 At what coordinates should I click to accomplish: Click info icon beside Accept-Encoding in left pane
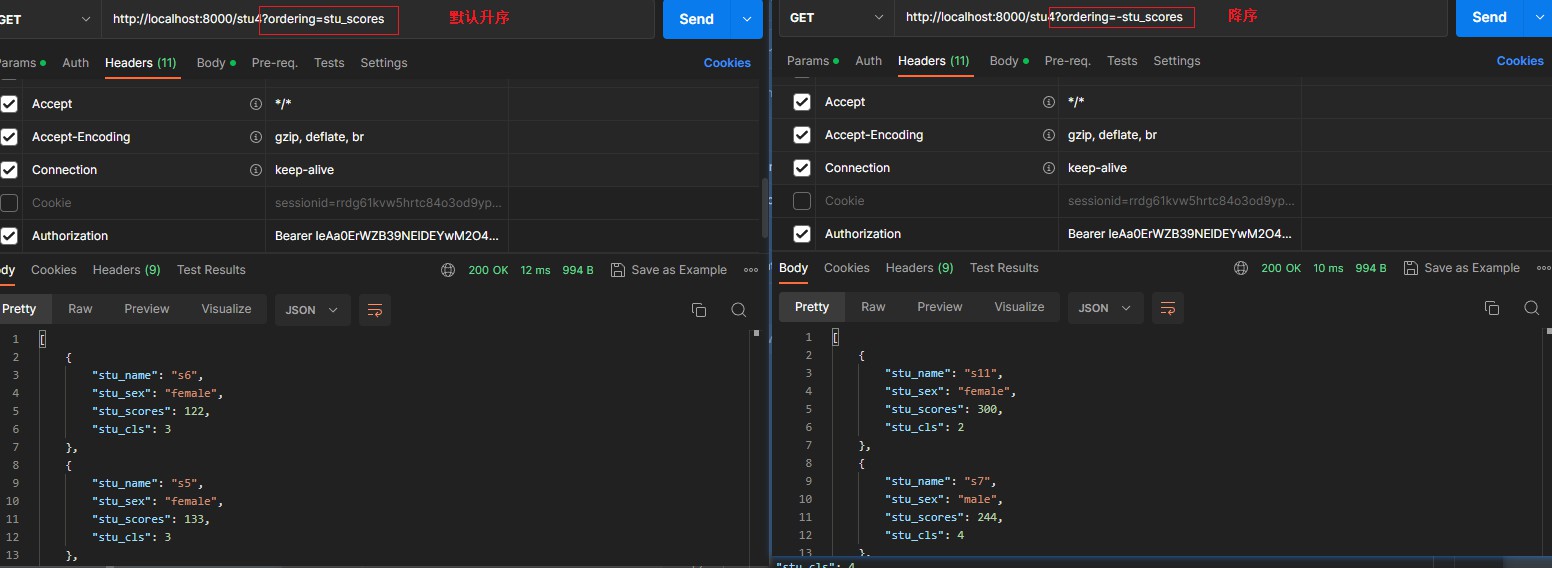coord(255,137)
